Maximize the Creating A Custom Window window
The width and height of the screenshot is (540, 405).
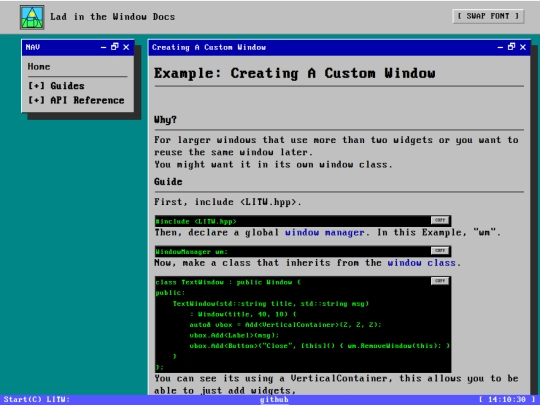pos(511,46)
